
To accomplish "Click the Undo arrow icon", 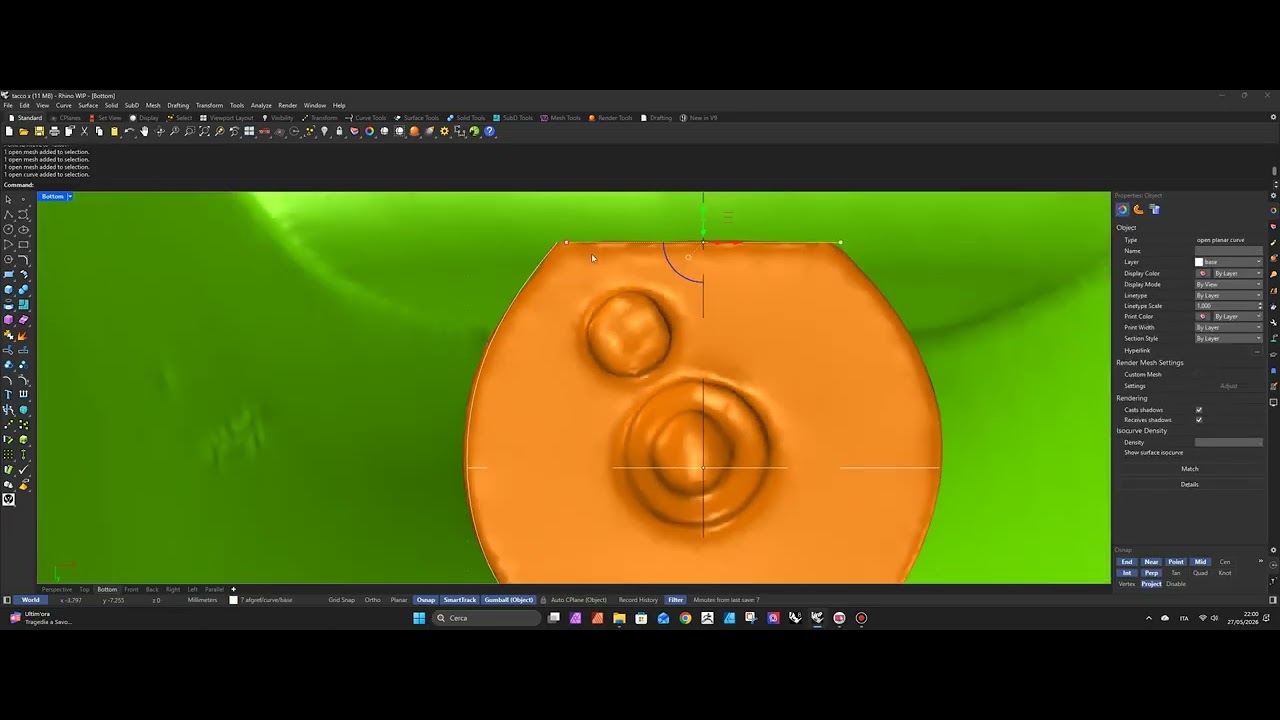I will pos(129,131).
